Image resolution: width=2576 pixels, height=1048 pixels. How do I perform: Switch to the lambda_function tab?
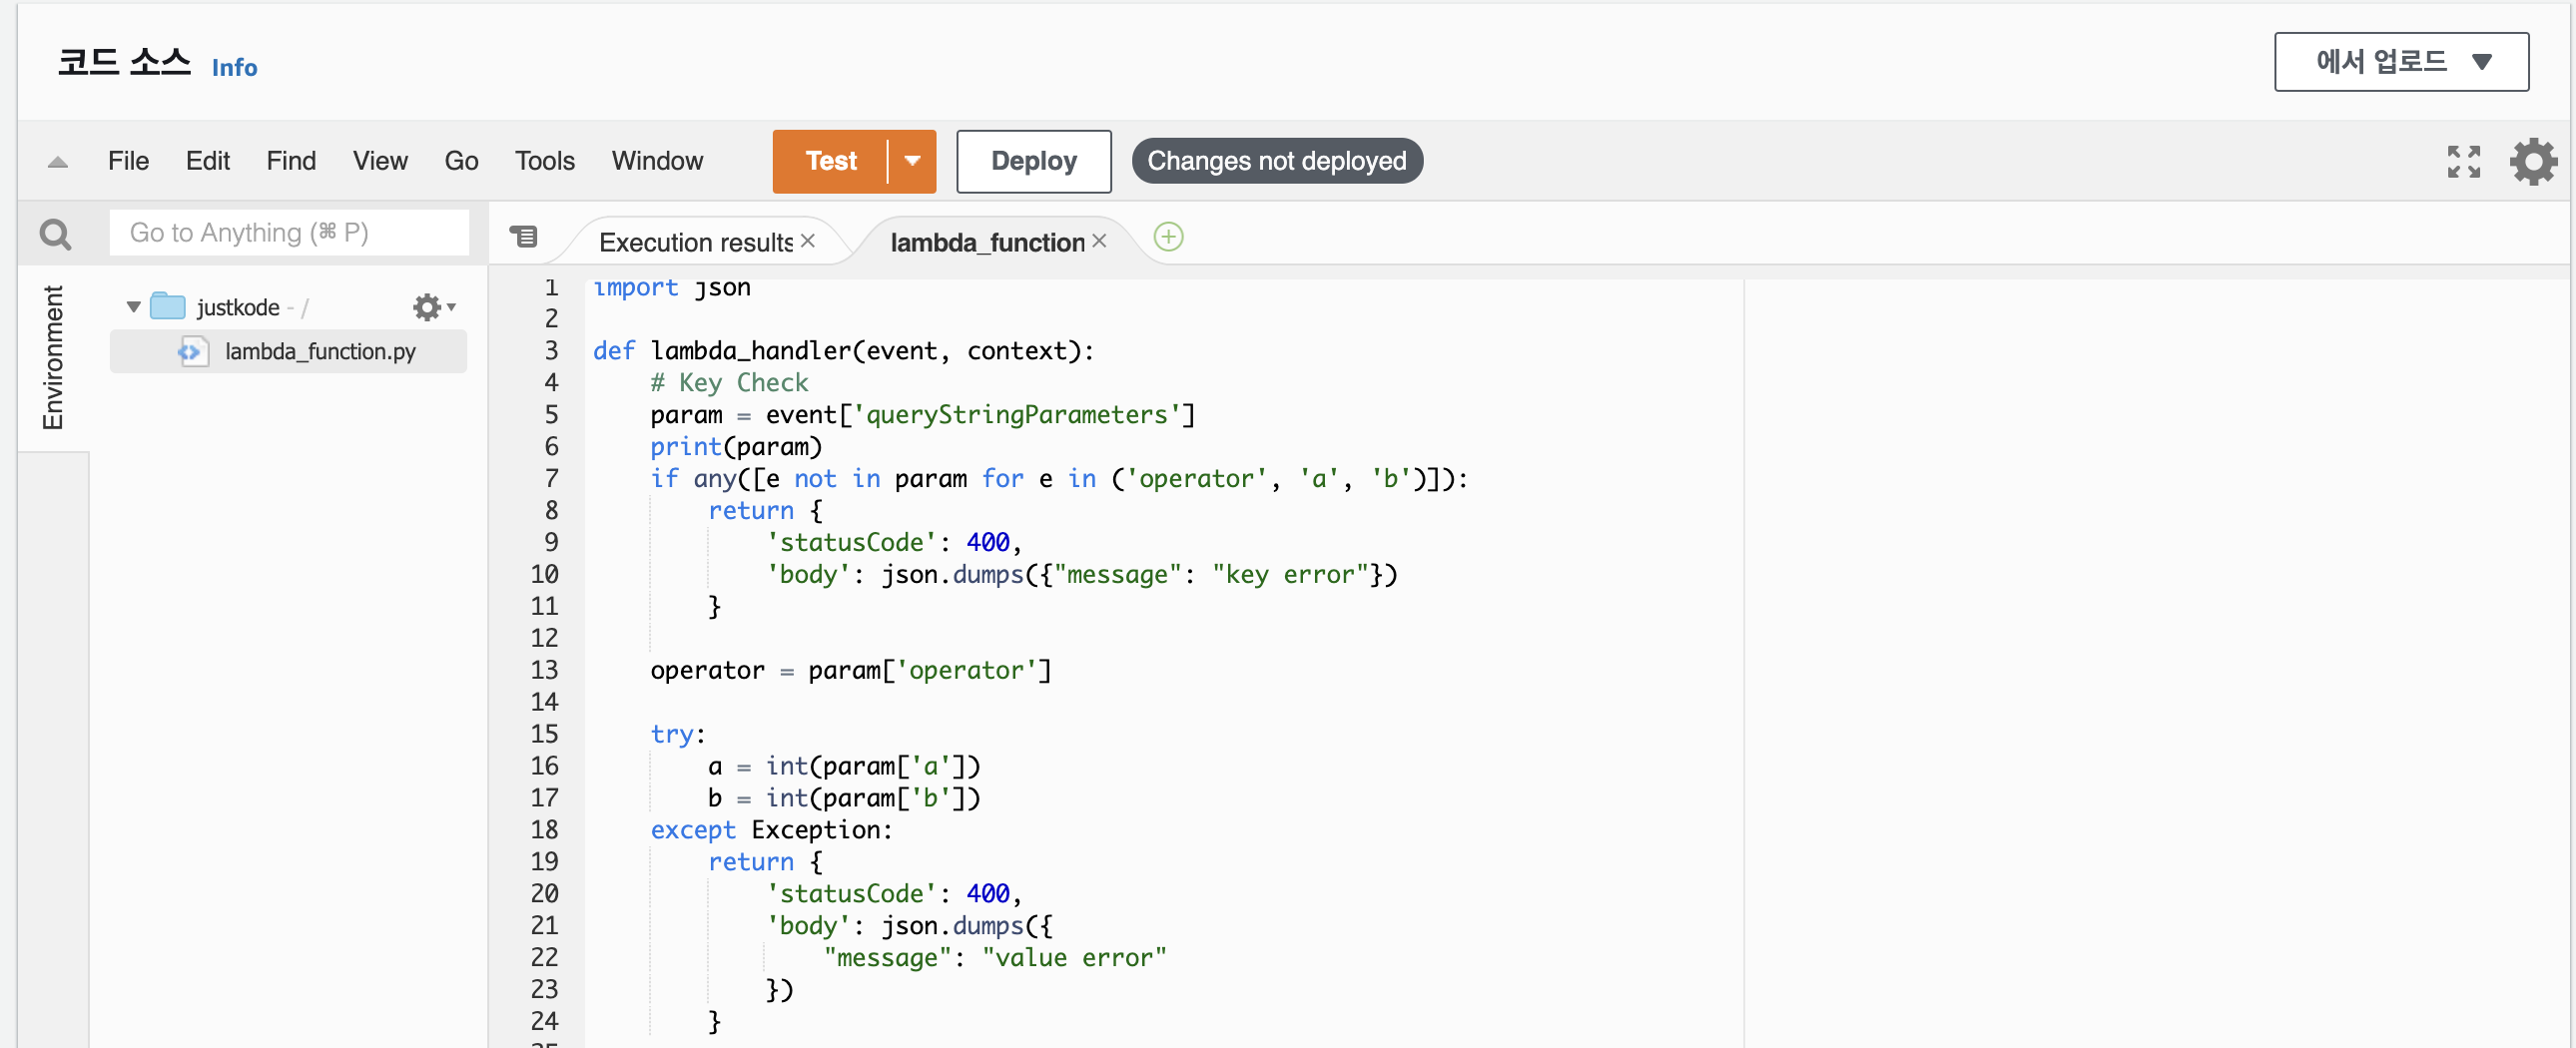(x=987, y=242)
